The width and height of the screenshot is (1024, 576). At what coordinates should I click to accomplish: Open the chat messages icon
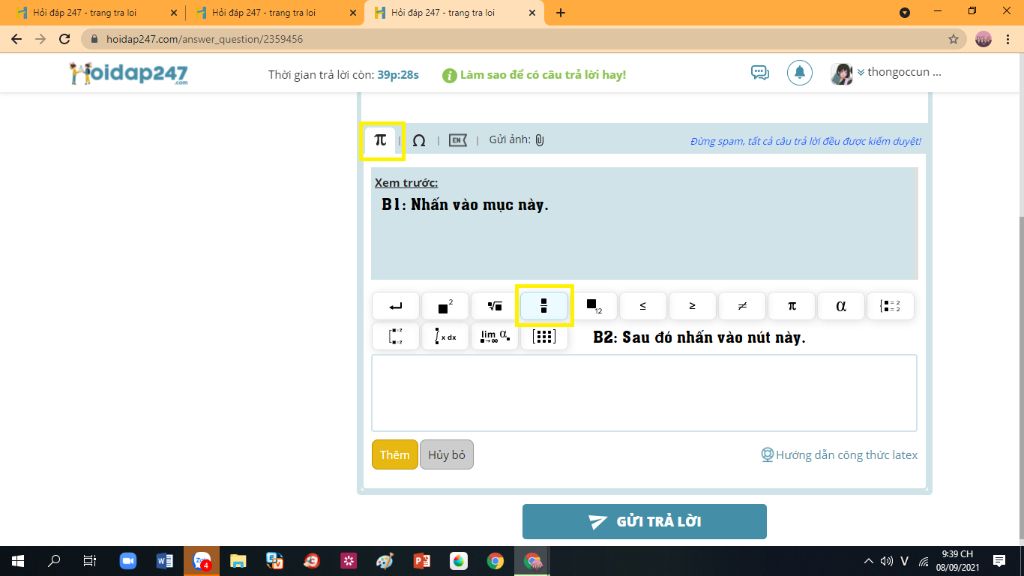click(760, 73)
